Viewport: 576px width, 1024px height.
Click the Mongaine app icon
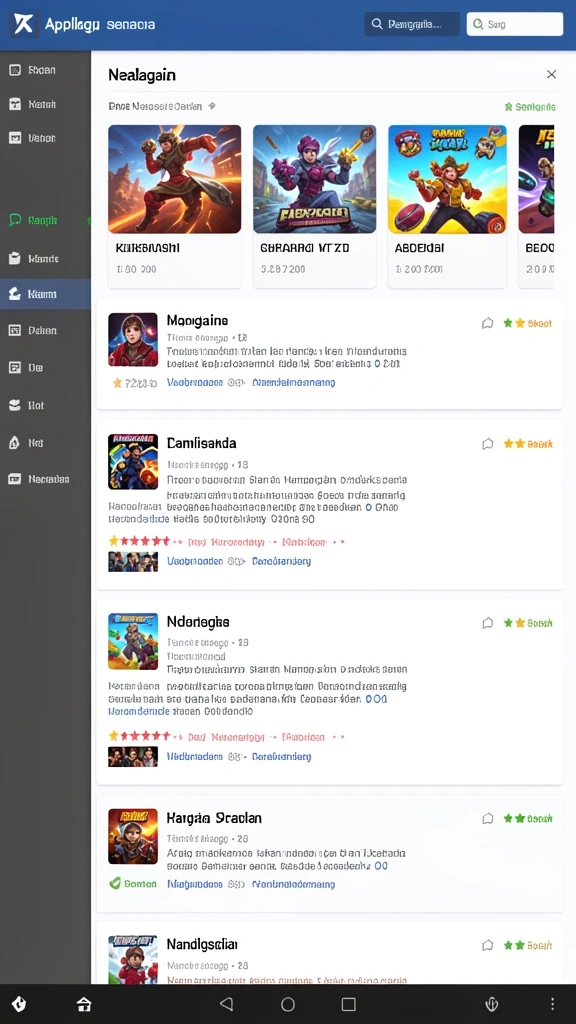pyautogui.click(x=133, y=339)
